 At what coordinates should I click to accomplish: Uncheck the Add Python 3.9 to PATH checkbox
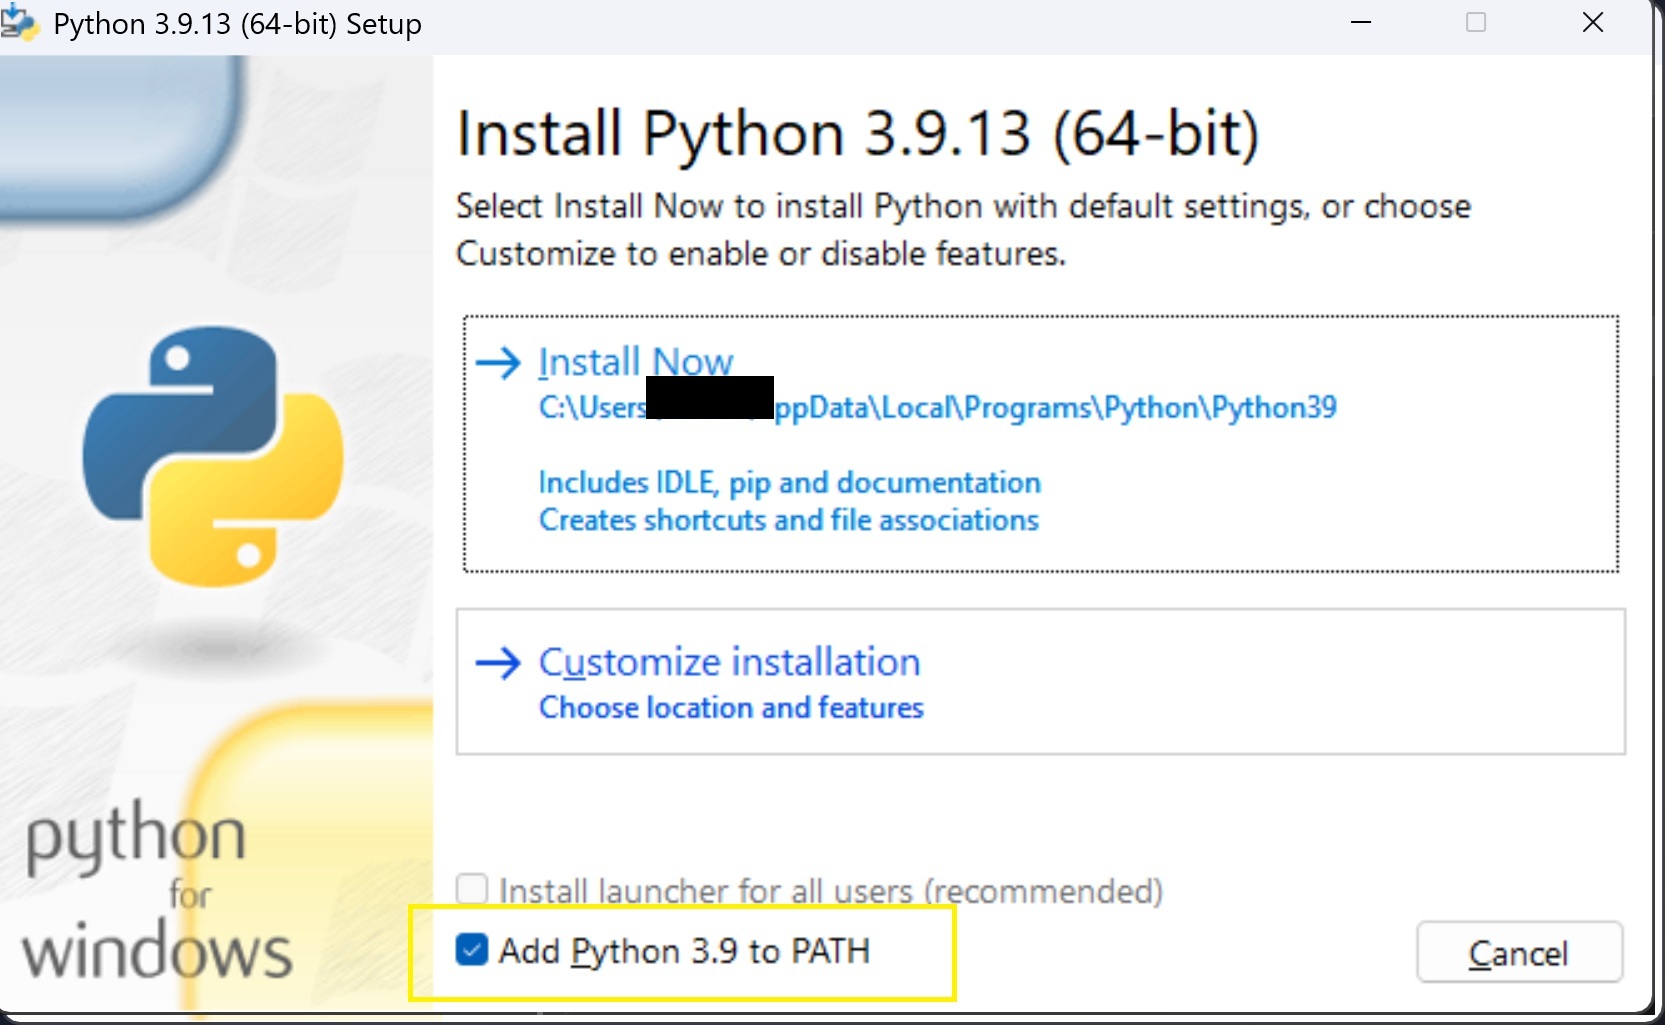tap(472, 950)
